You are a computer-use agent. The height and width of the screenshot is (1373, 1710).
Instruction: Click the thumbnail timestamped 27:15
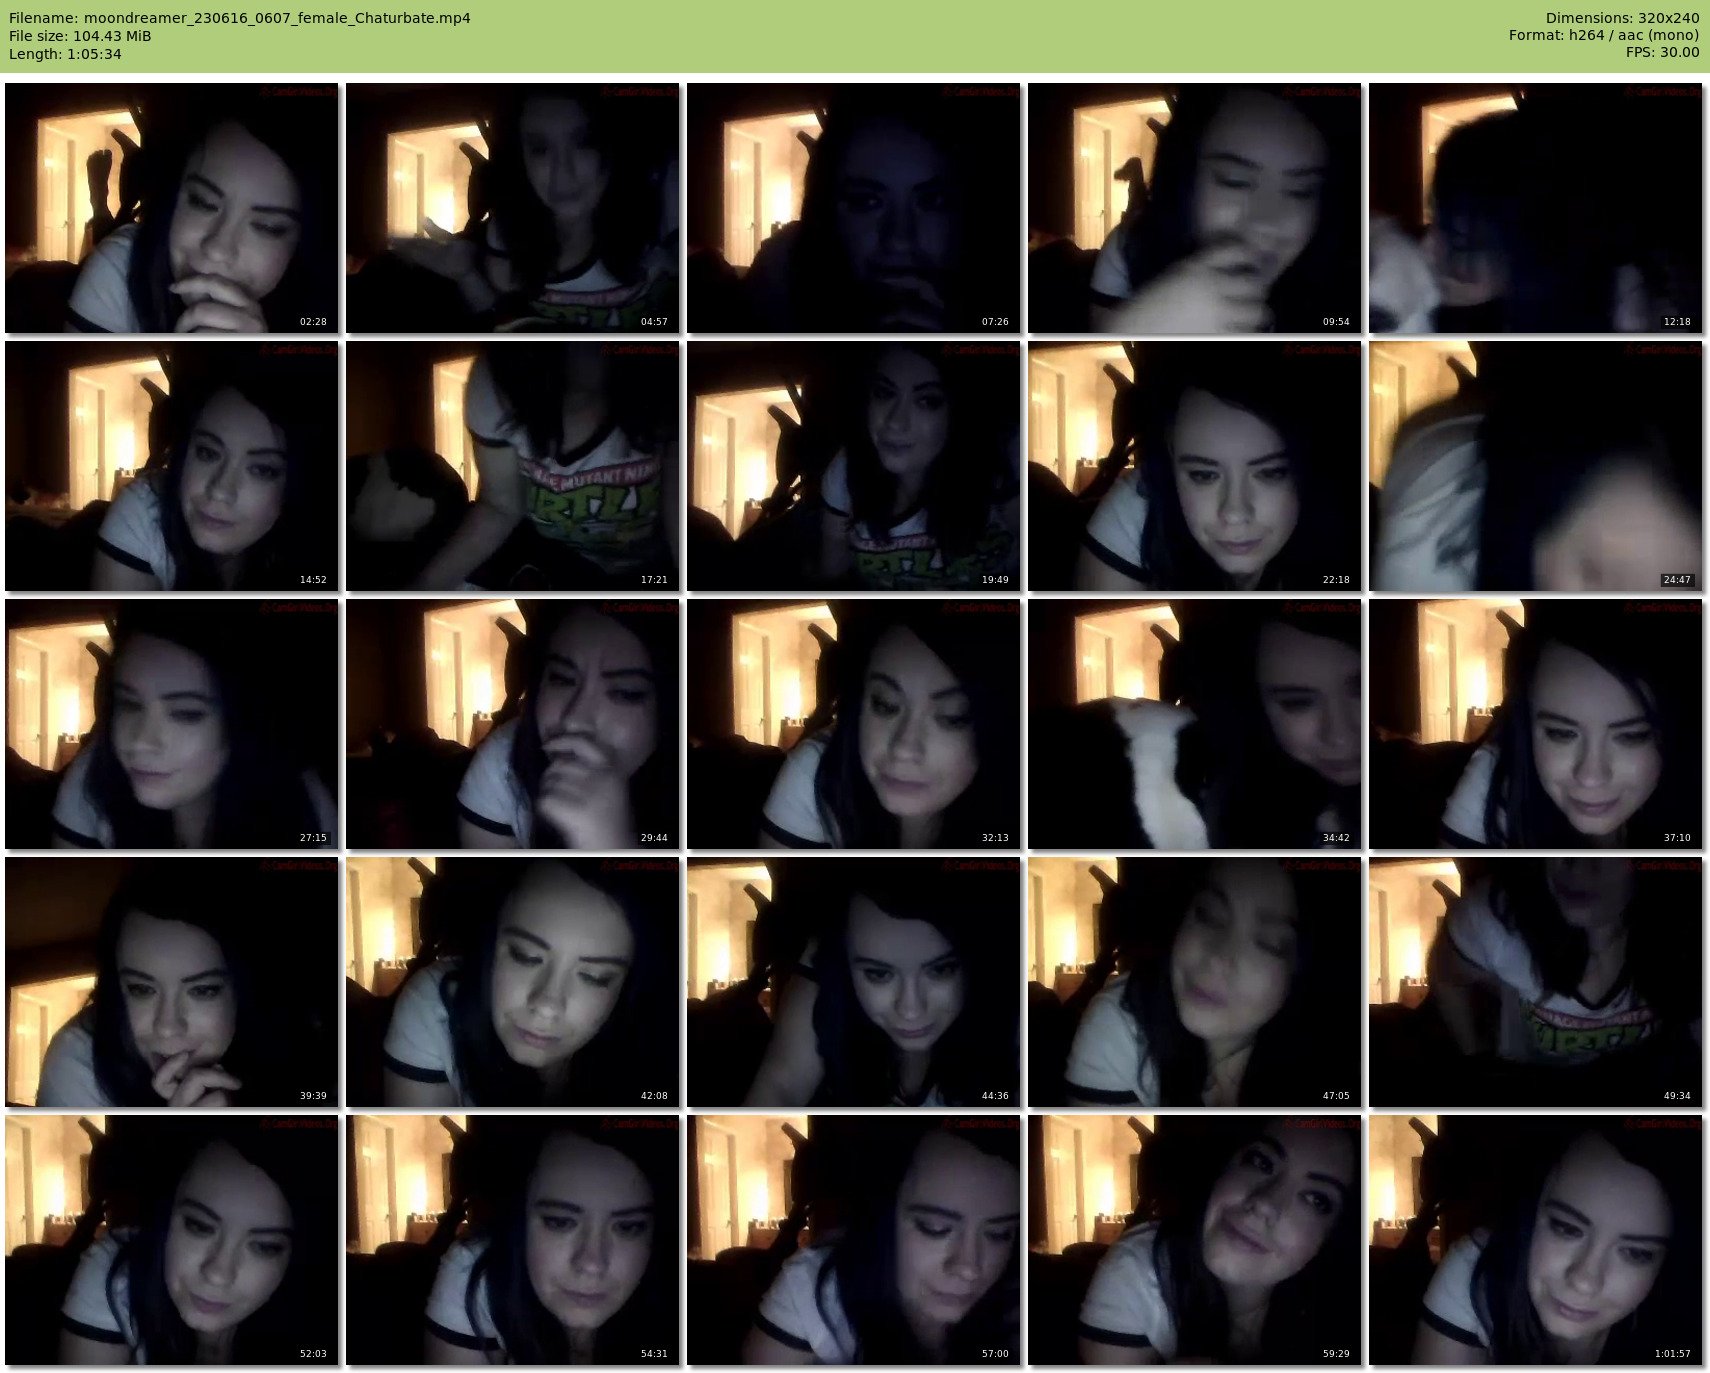tap(172, 724)
